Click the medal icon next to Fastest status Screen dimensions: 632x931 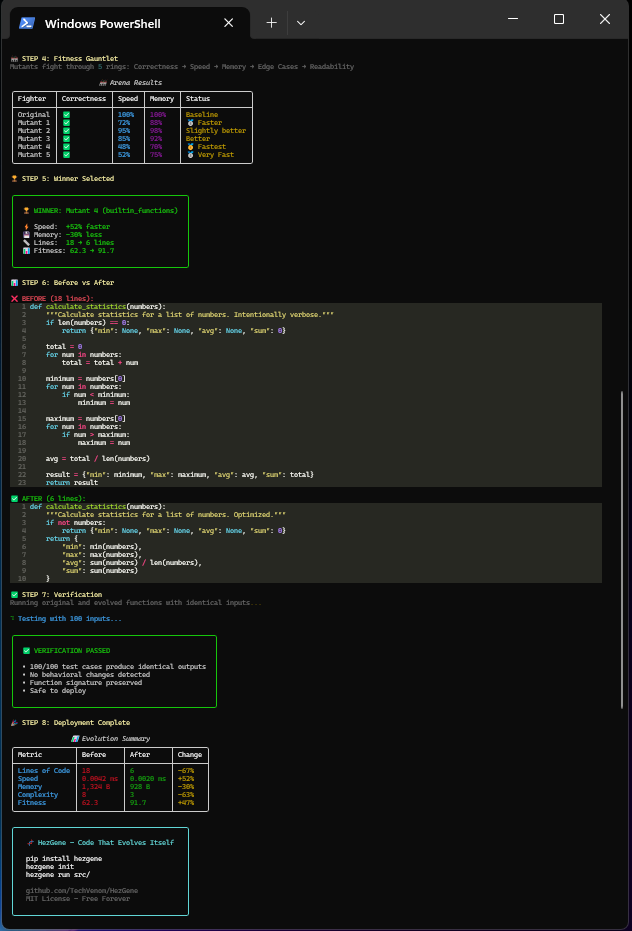tap(190, 147)
